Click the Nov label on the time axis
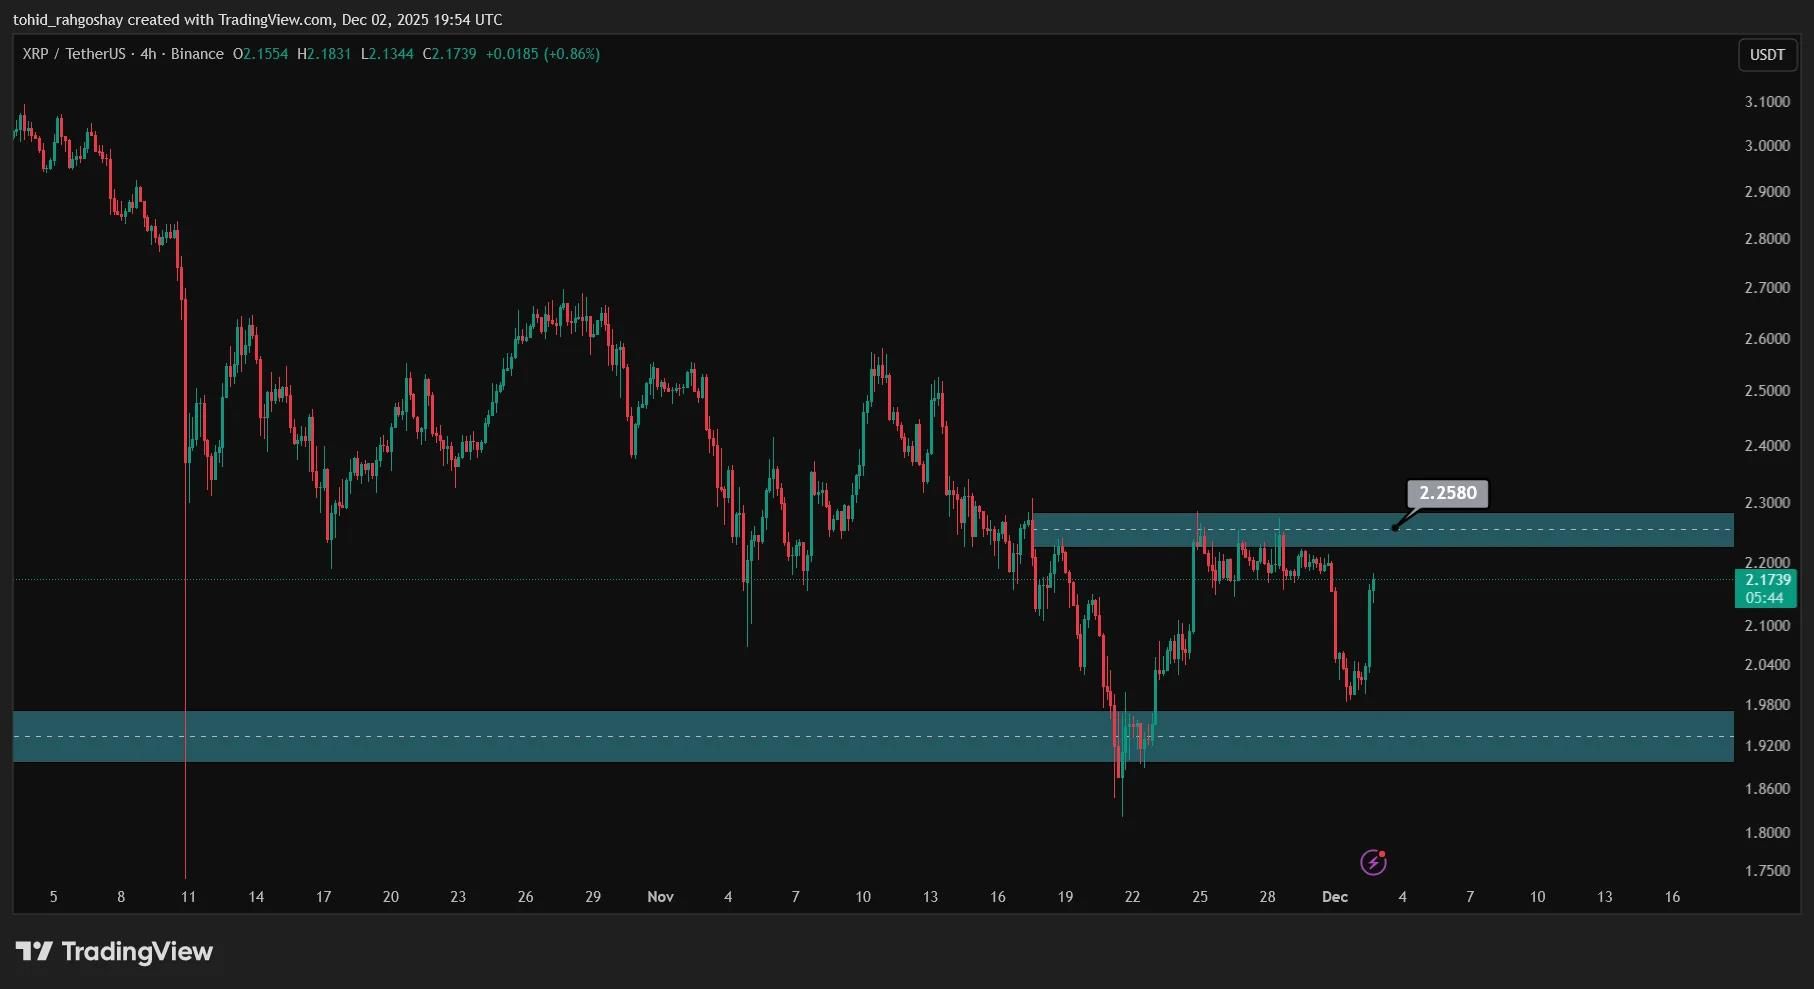The height and width of the screenshot is (989, 1814). (660, 897)
